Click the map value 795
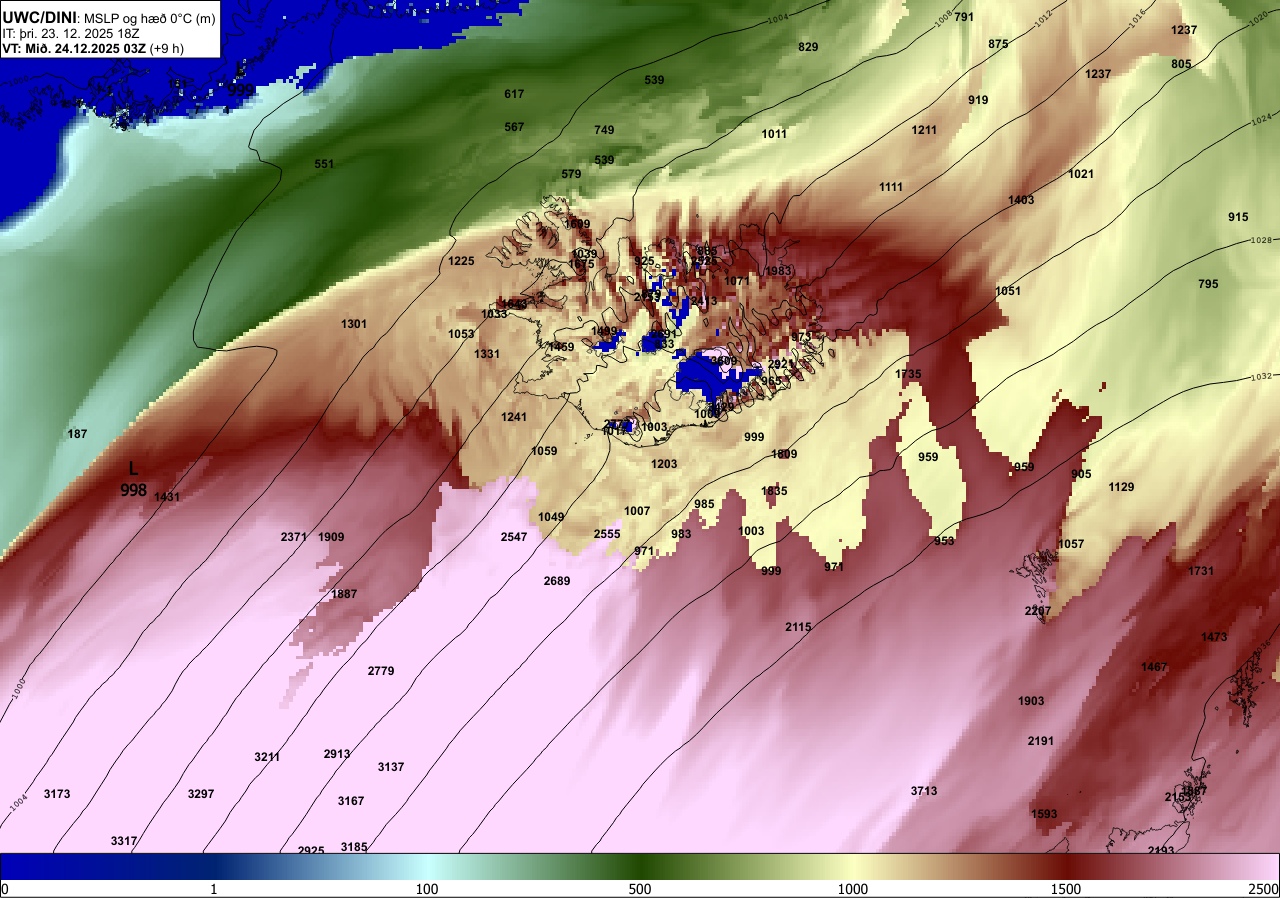Viewport: 1280px width, 898px height. 1208,284
